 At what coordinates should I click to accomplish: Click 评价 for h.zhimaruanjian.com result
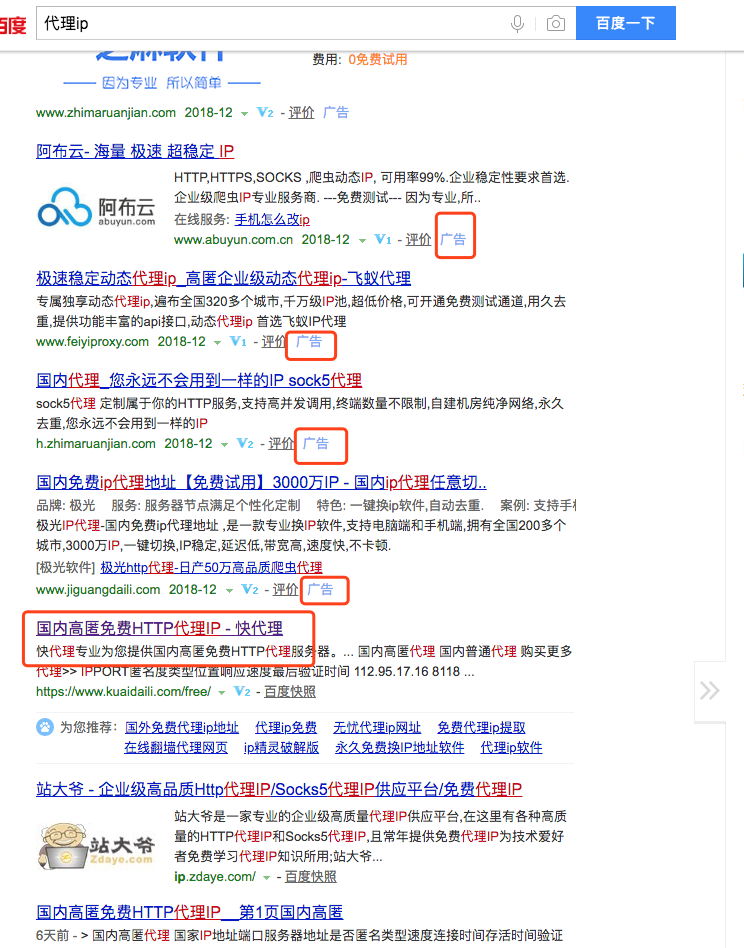280,444
